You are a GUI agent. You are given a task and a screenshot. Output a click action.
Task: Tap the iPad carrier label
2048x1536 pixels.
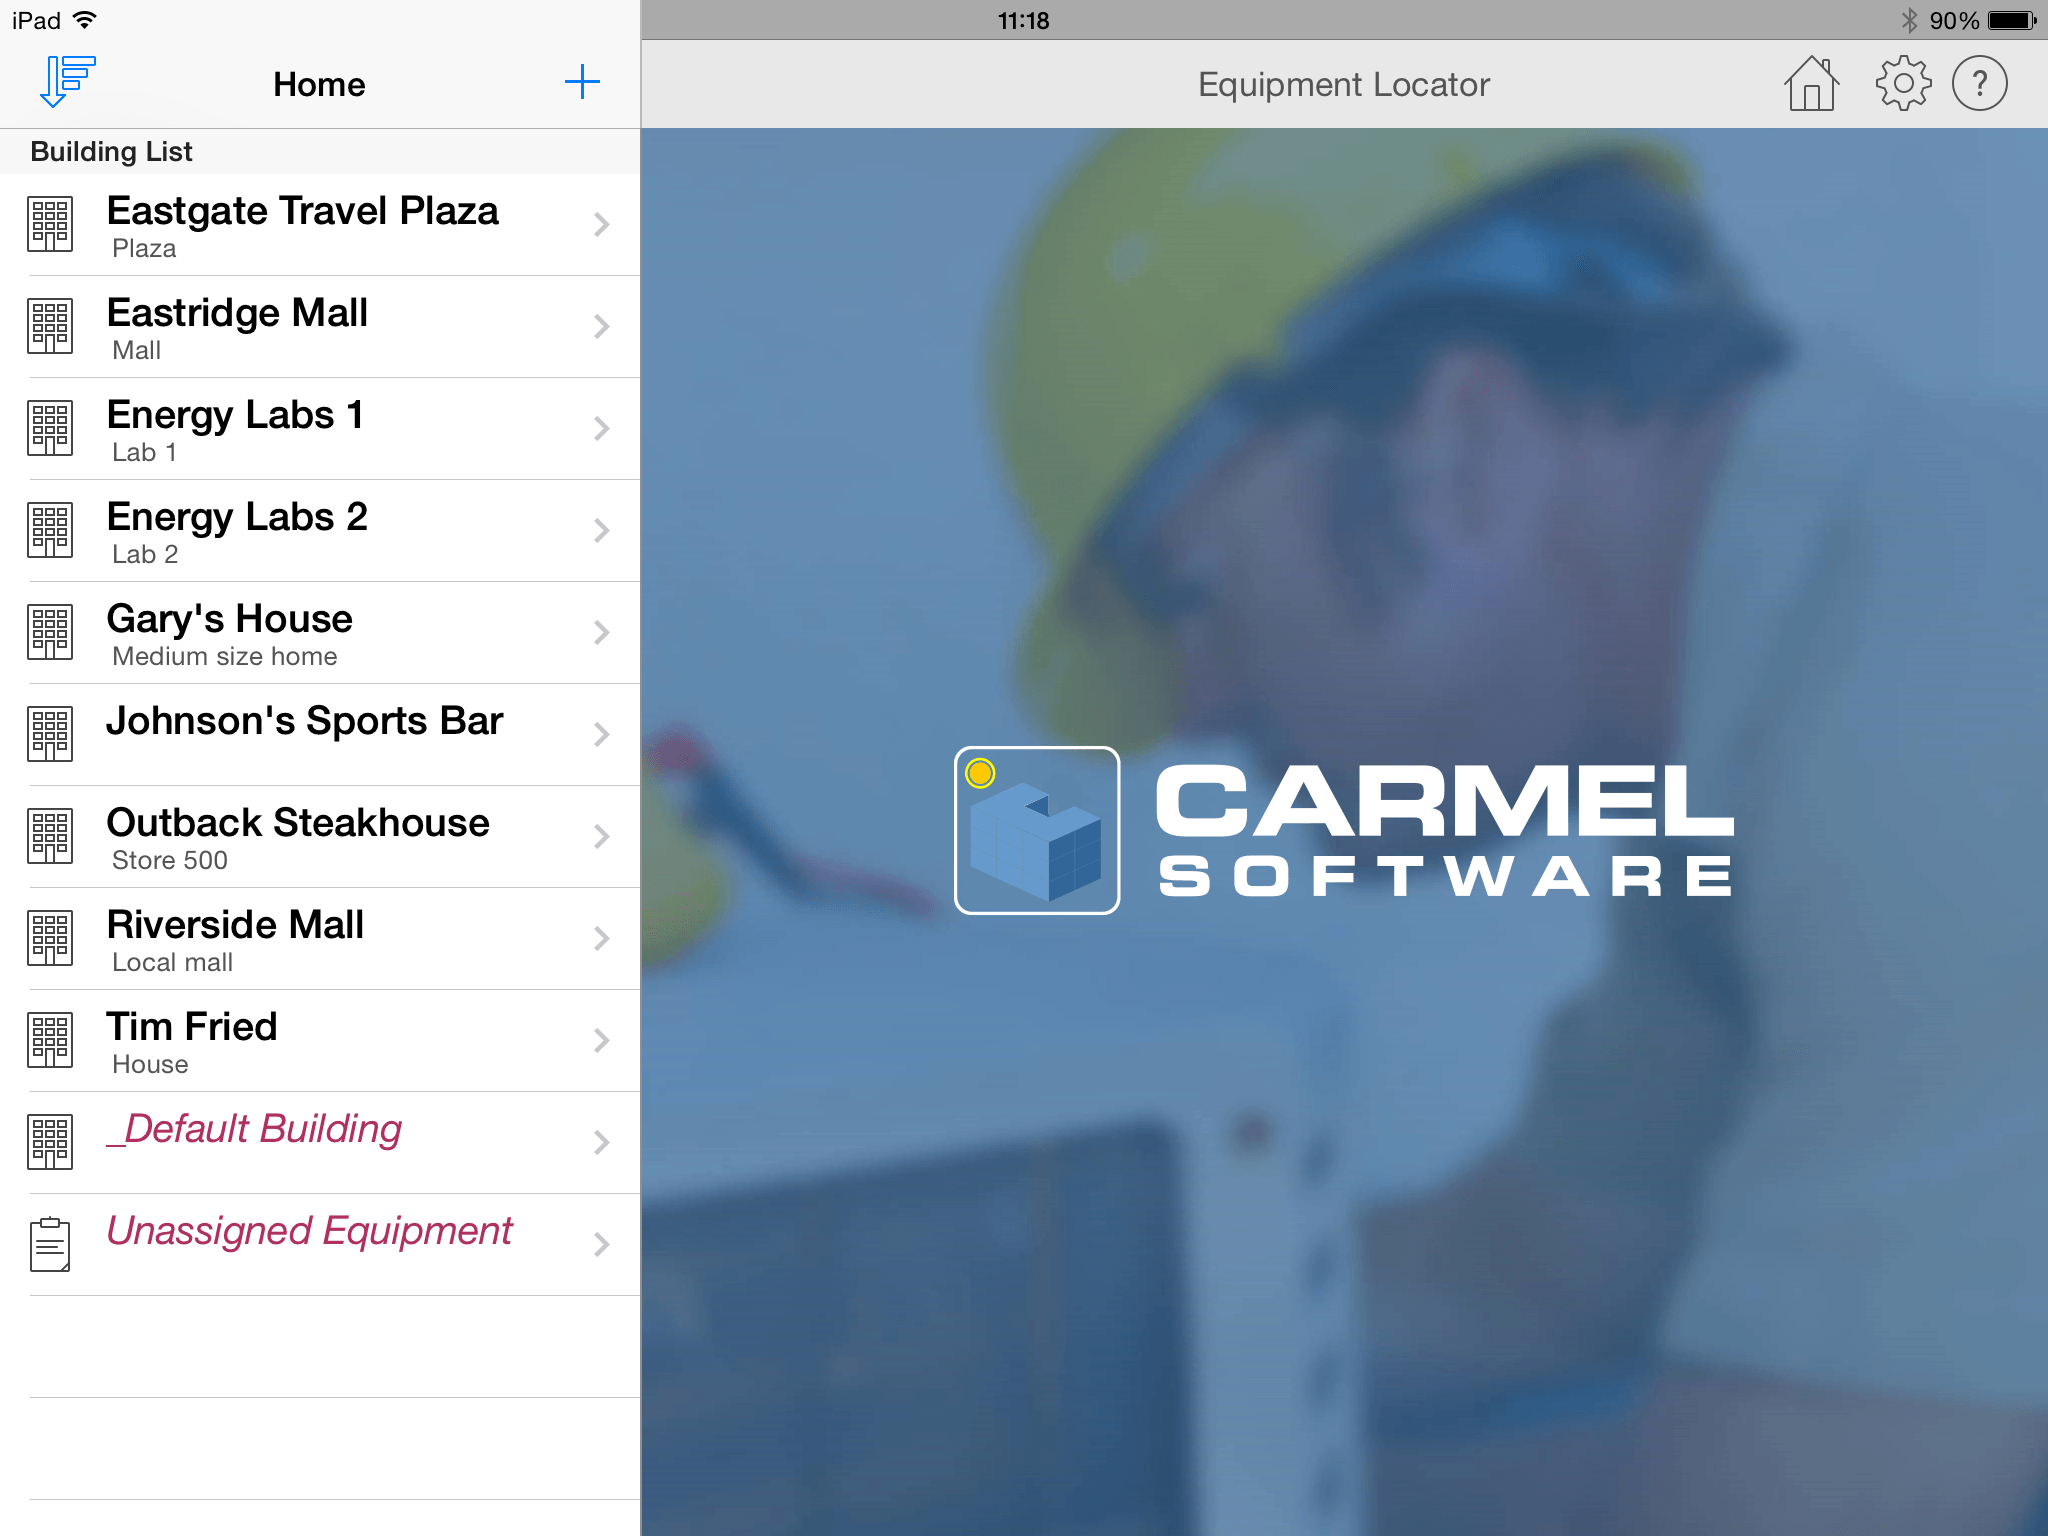tap(36, 20)
